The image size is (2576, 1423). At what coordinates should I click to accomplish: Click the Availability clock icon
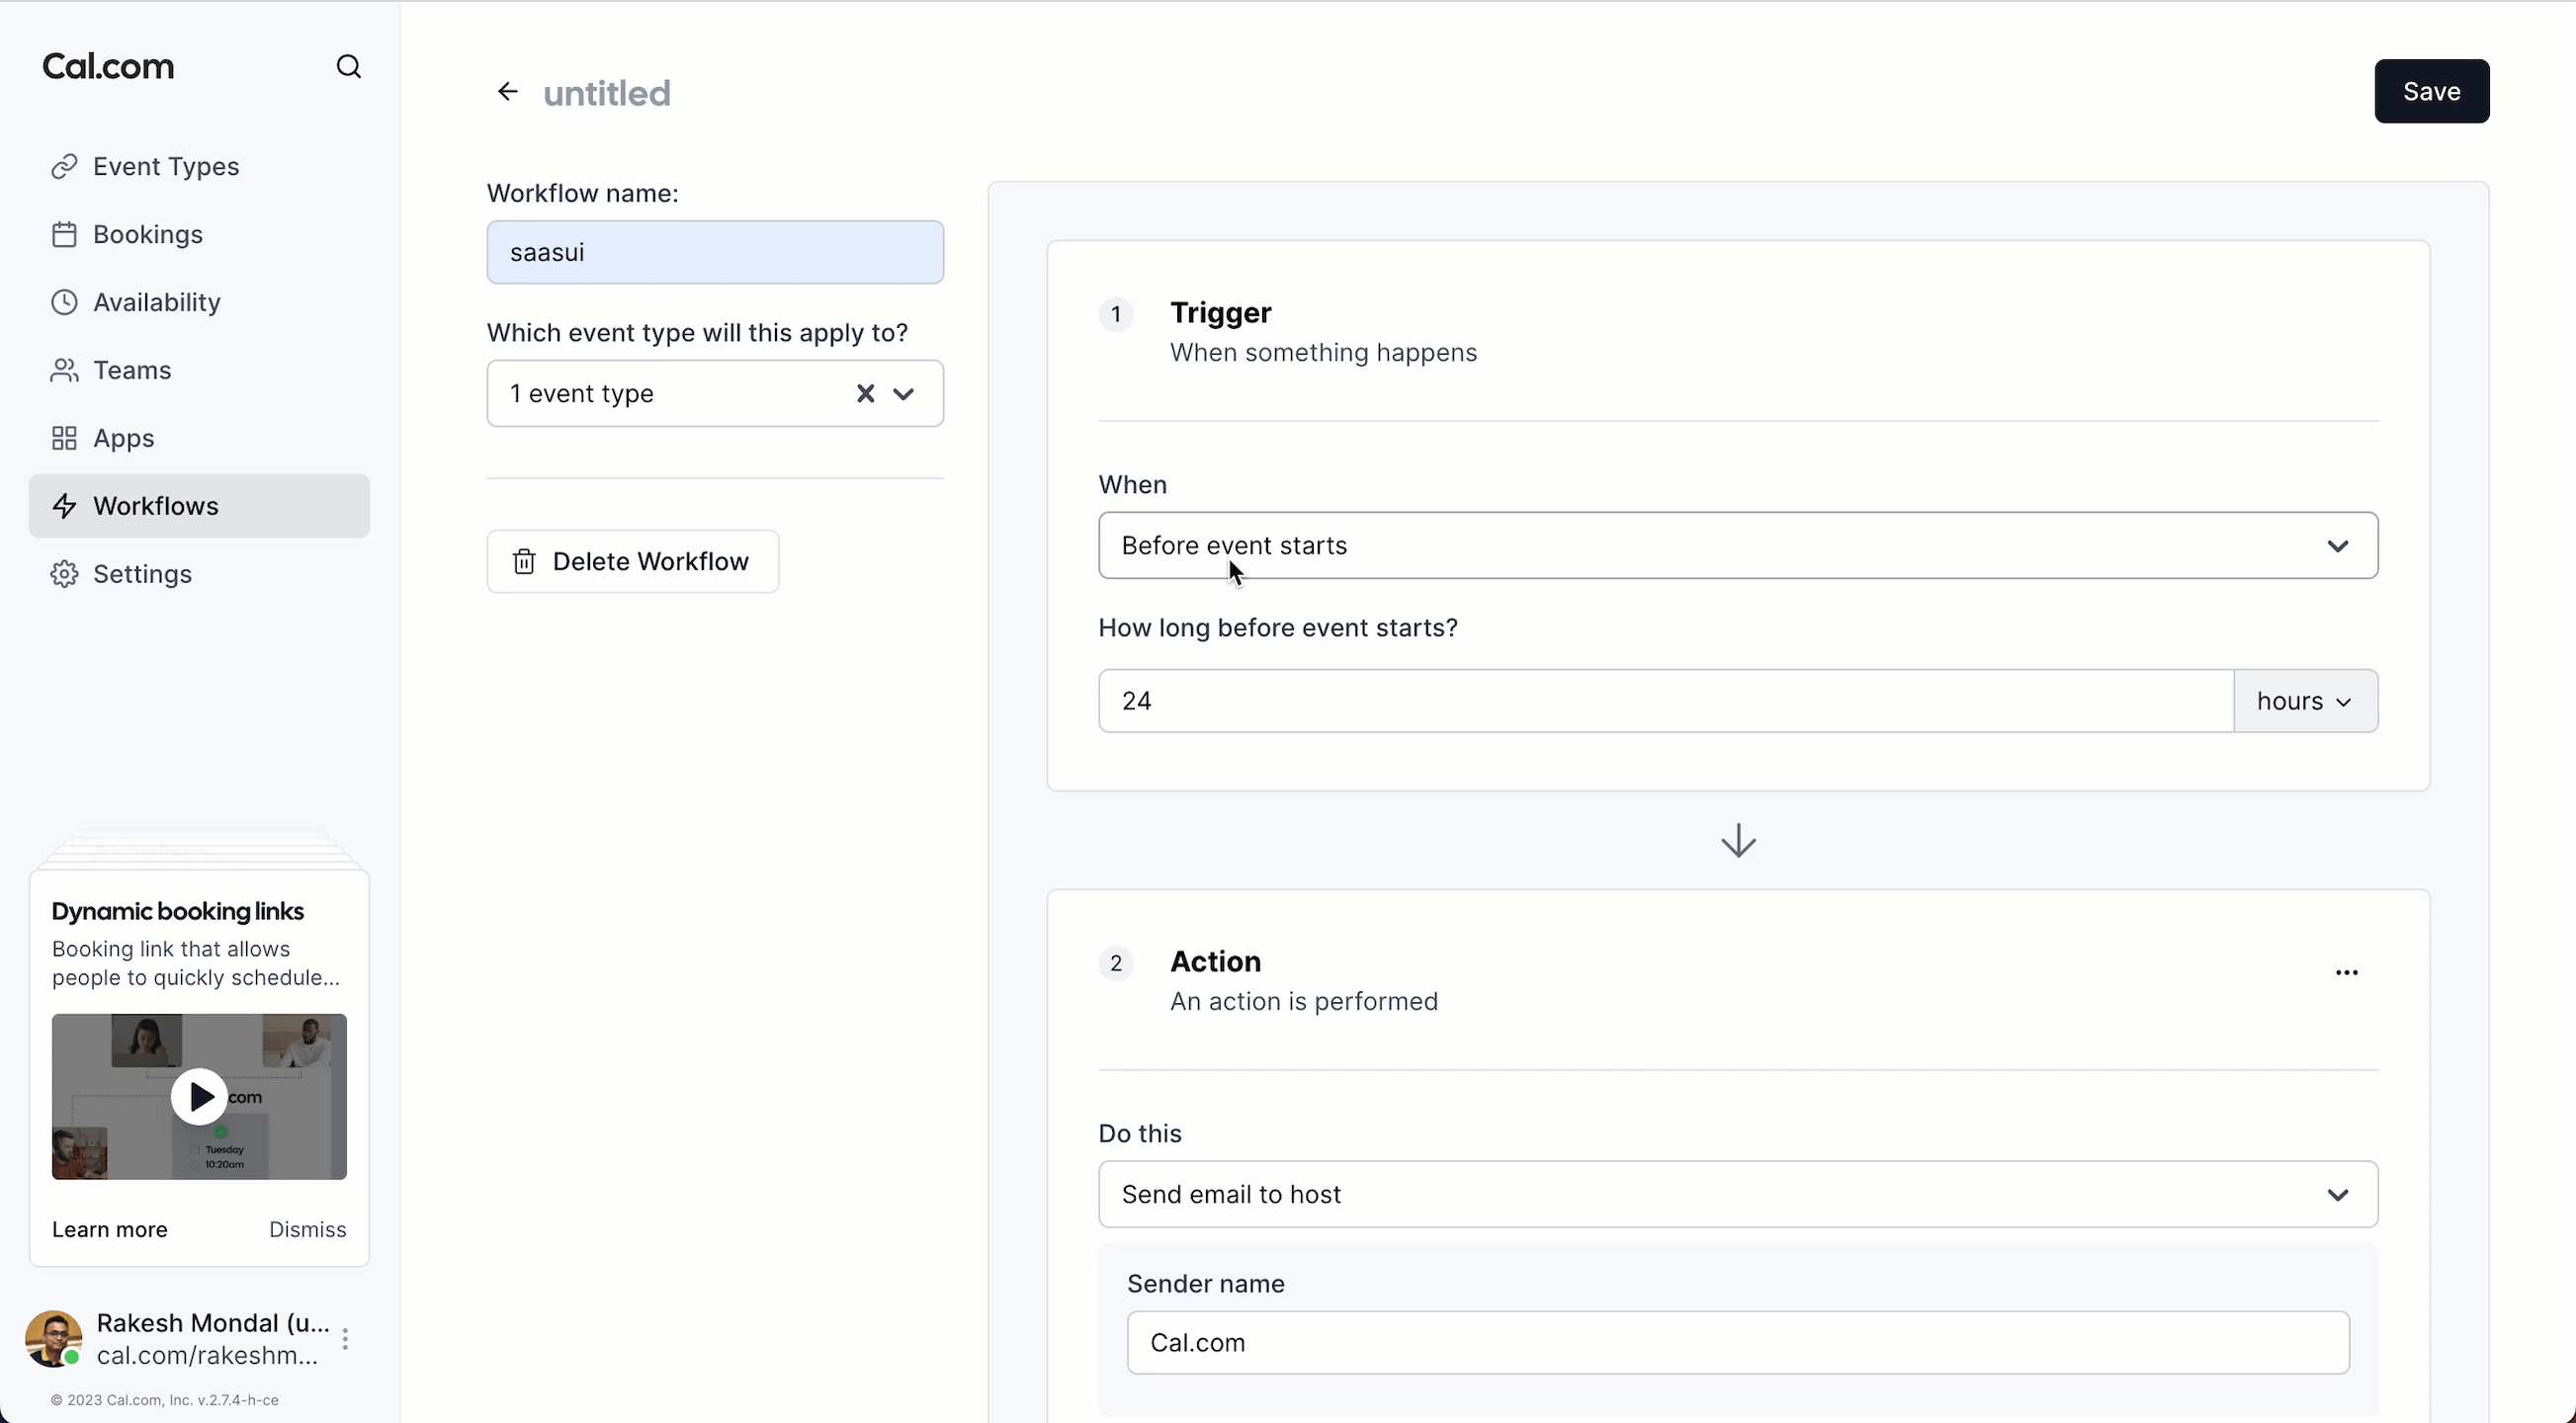pos(63,302)
